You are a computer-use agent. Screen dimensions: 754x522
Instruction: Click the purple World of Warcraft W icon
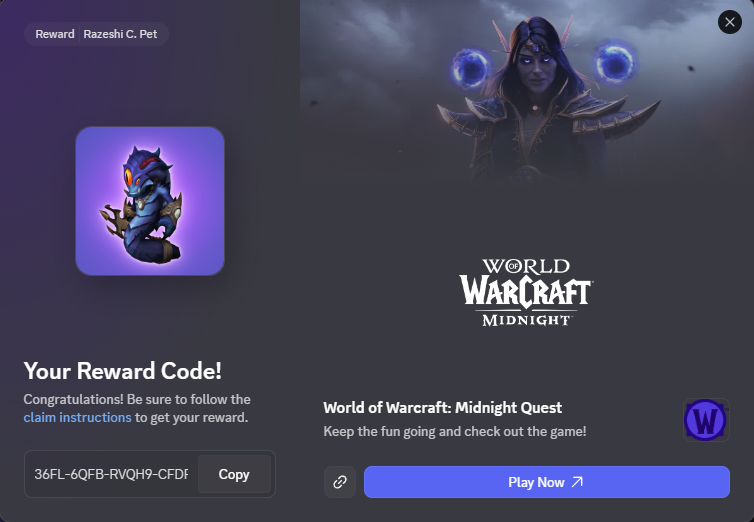(x=706, y=420)
